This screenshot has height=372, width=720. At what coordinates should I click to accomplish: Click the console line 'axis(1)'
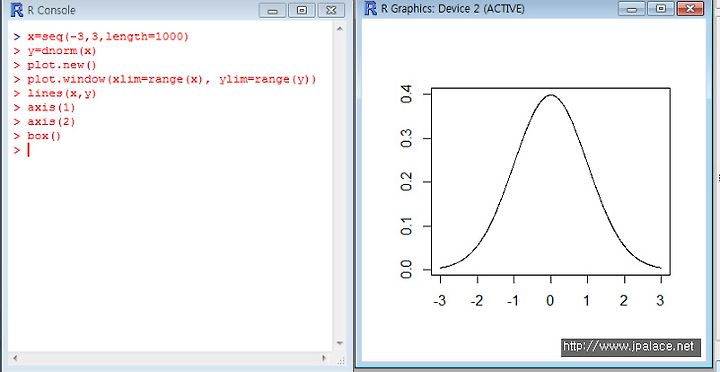[51, 108]
